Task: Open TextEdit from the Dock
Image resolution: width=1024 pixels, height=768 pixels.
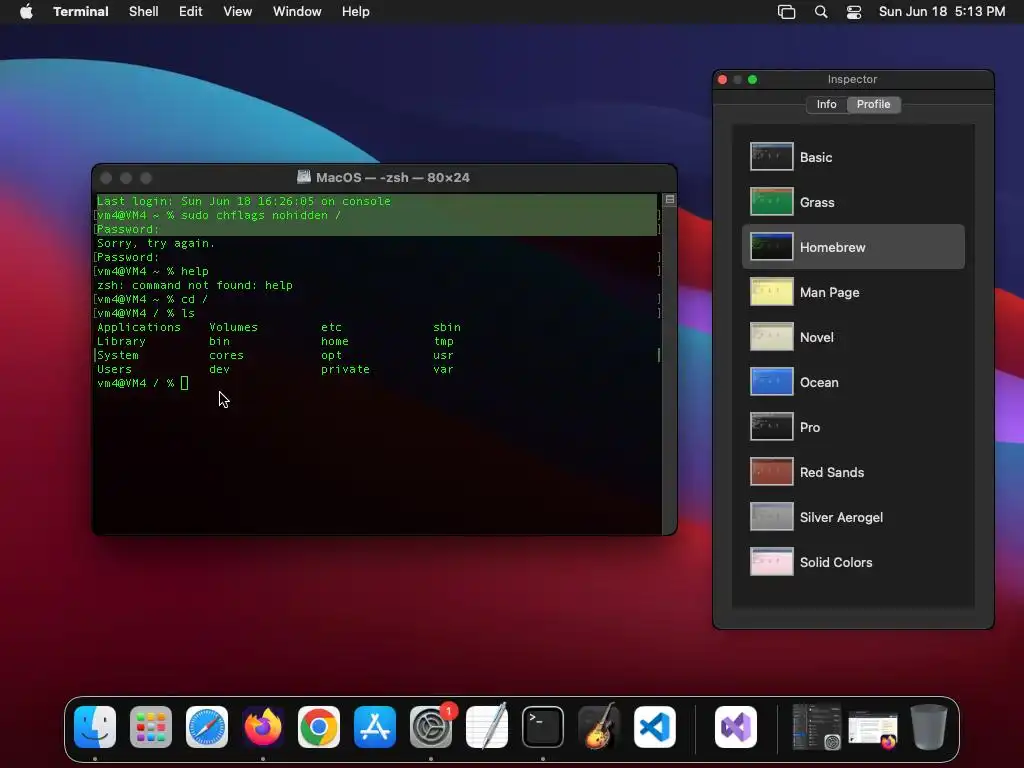Action: [487, 727]
